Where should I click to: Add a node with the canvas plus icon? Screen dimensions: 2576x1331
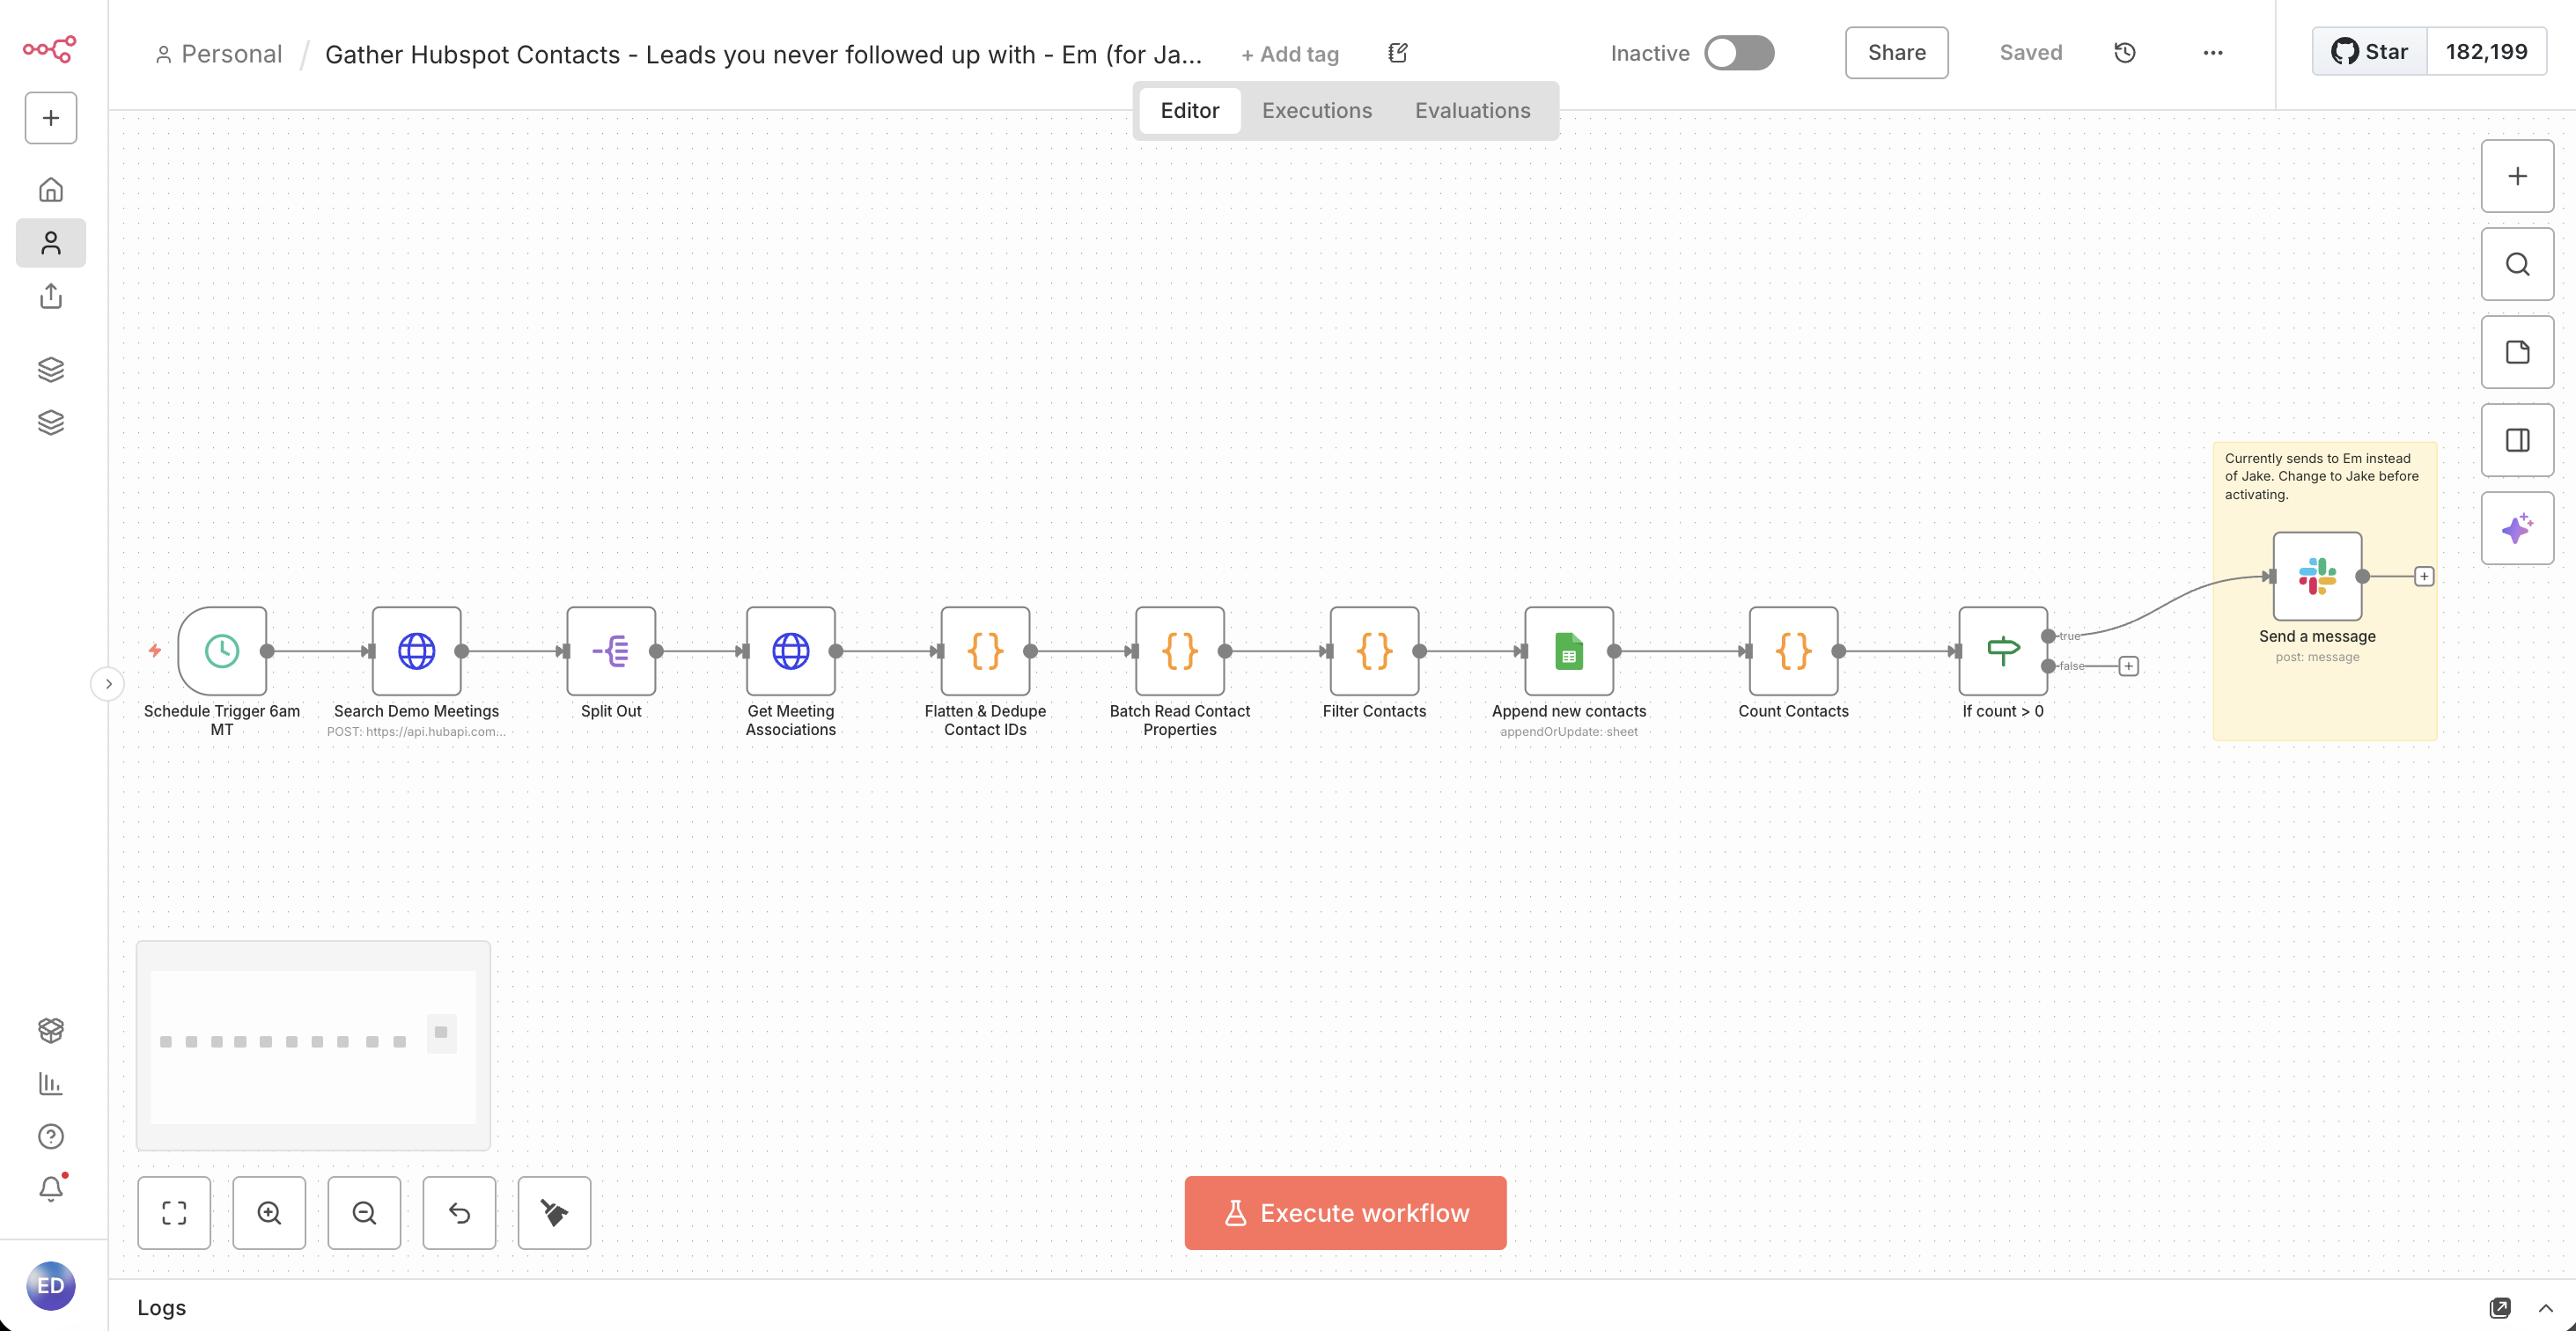coord(2517,175)
